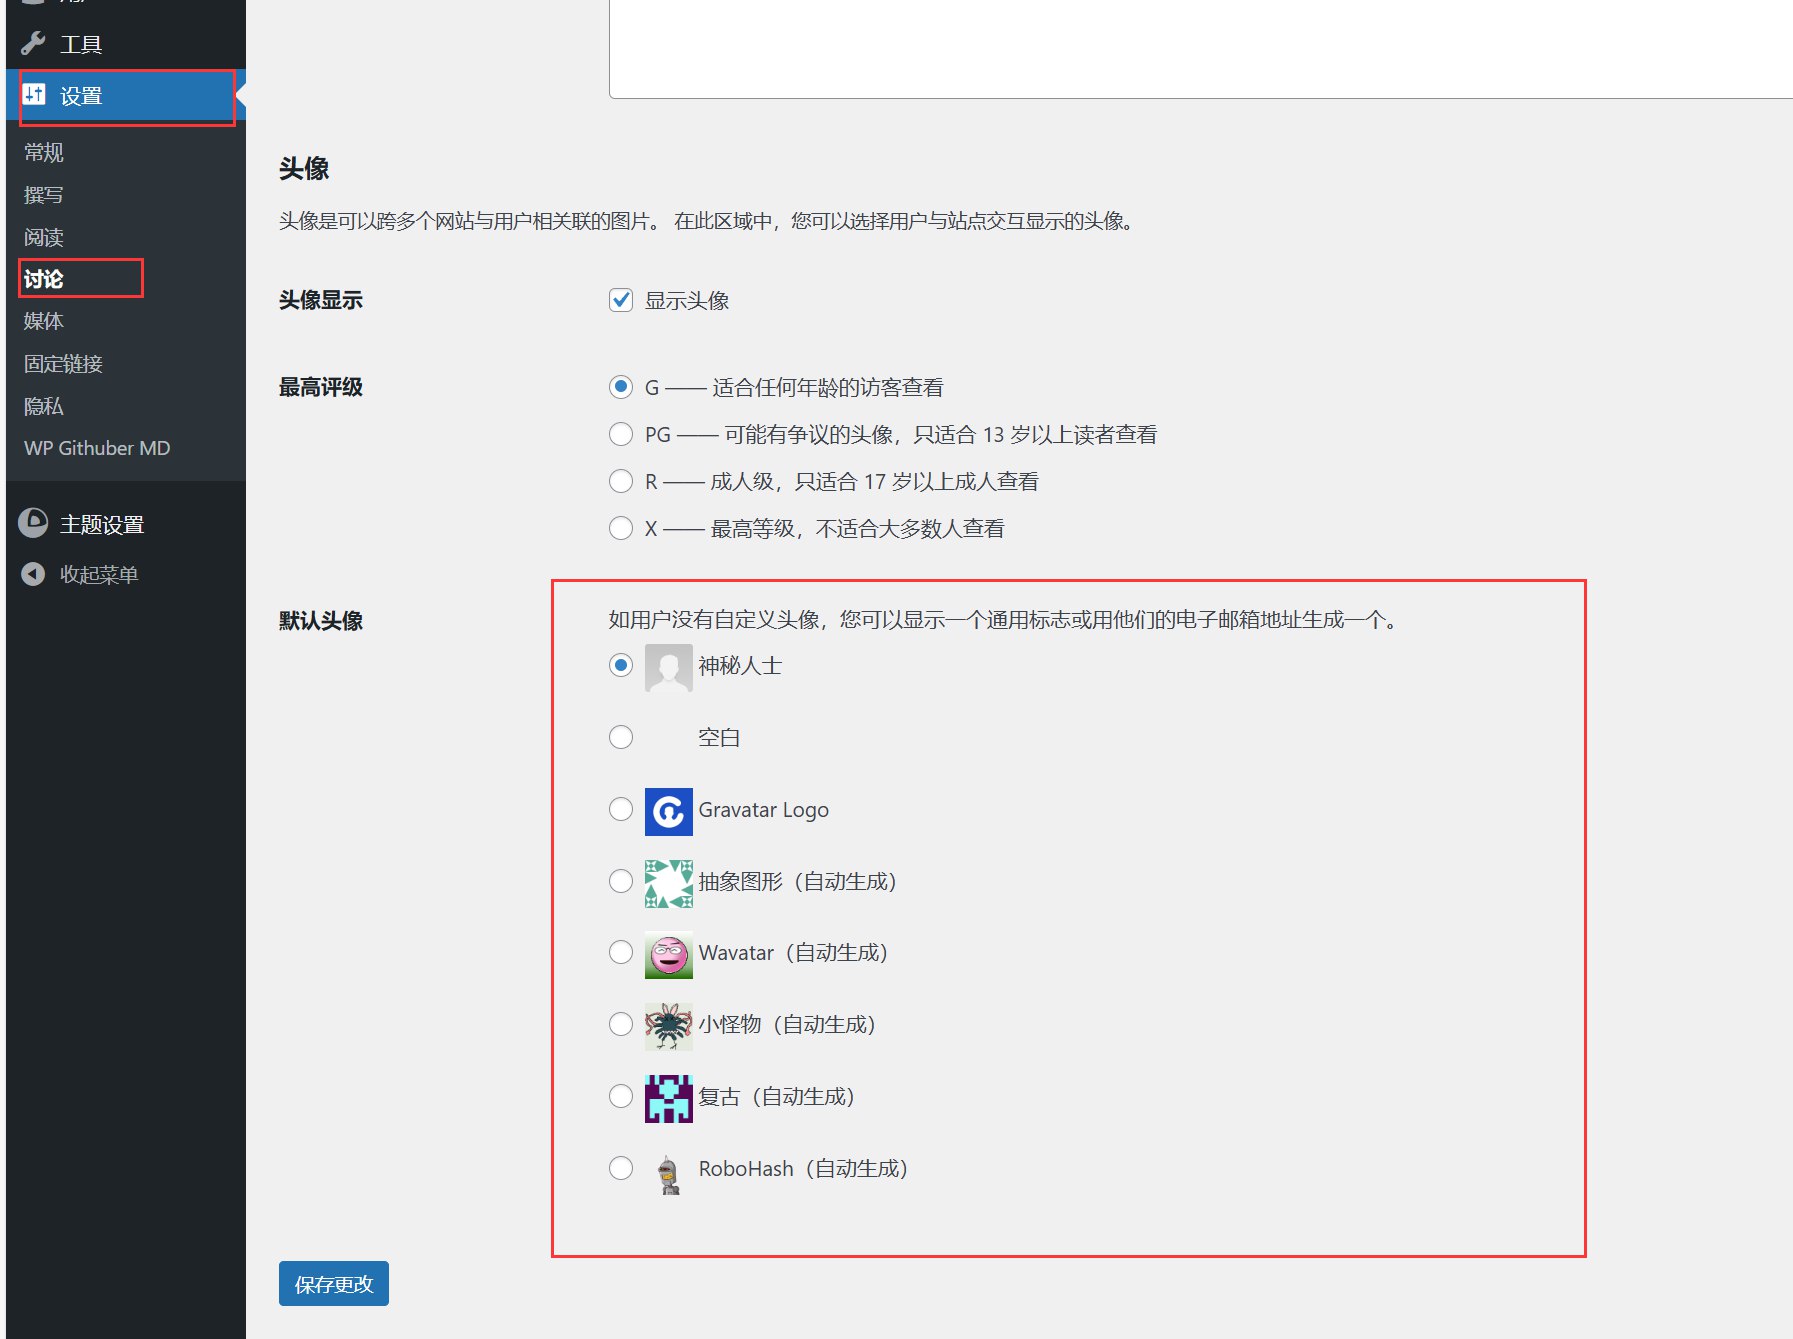This screenshot has height=1339, width=1793.
Task: Open the 固定链接 permalinks submenu
Action: 64,364
